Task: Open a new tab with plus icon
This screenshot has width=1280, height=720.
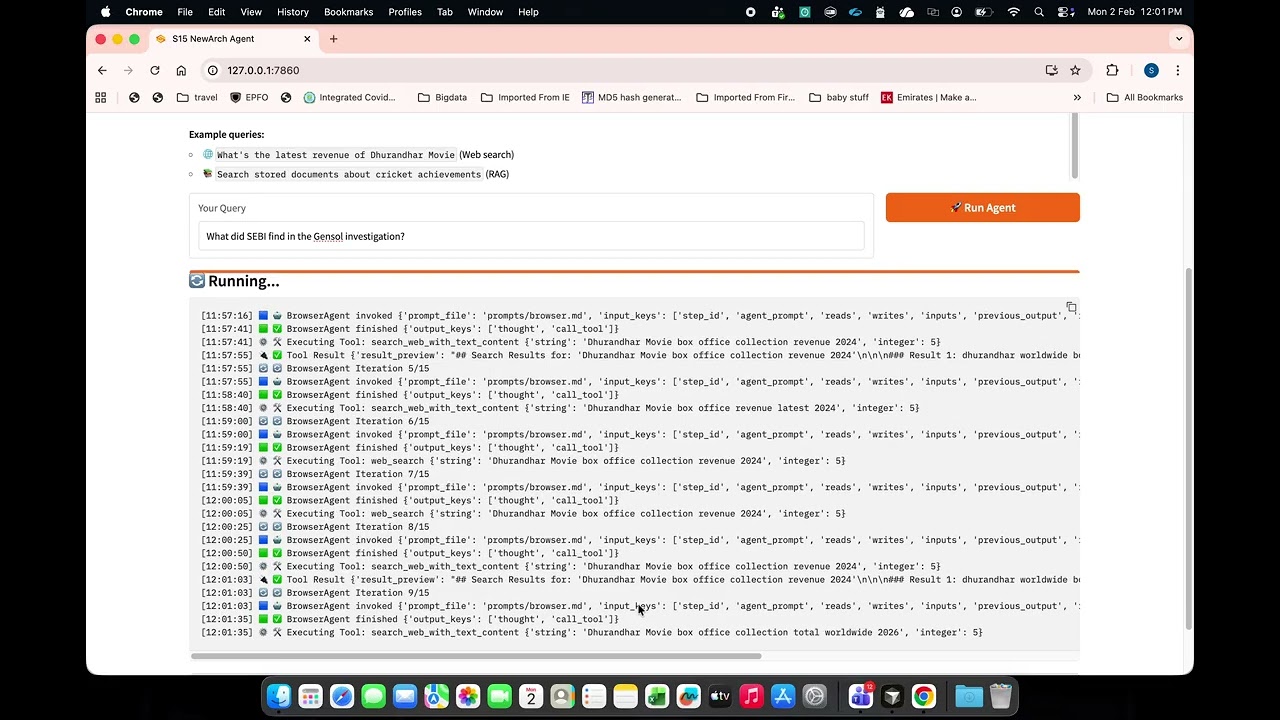Action: coord(333,39)
